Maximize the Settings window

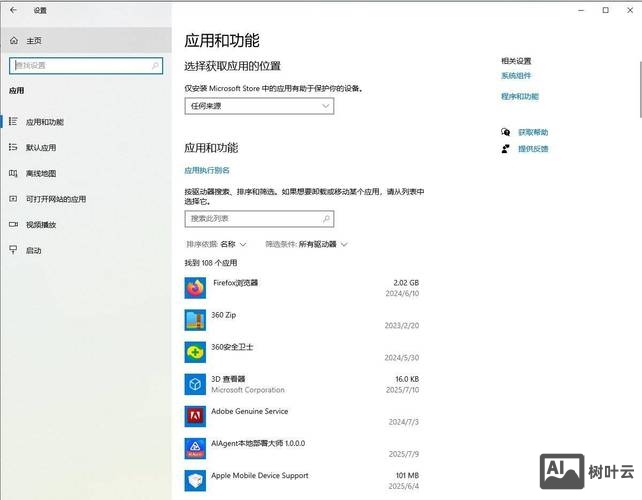(606, 10)
